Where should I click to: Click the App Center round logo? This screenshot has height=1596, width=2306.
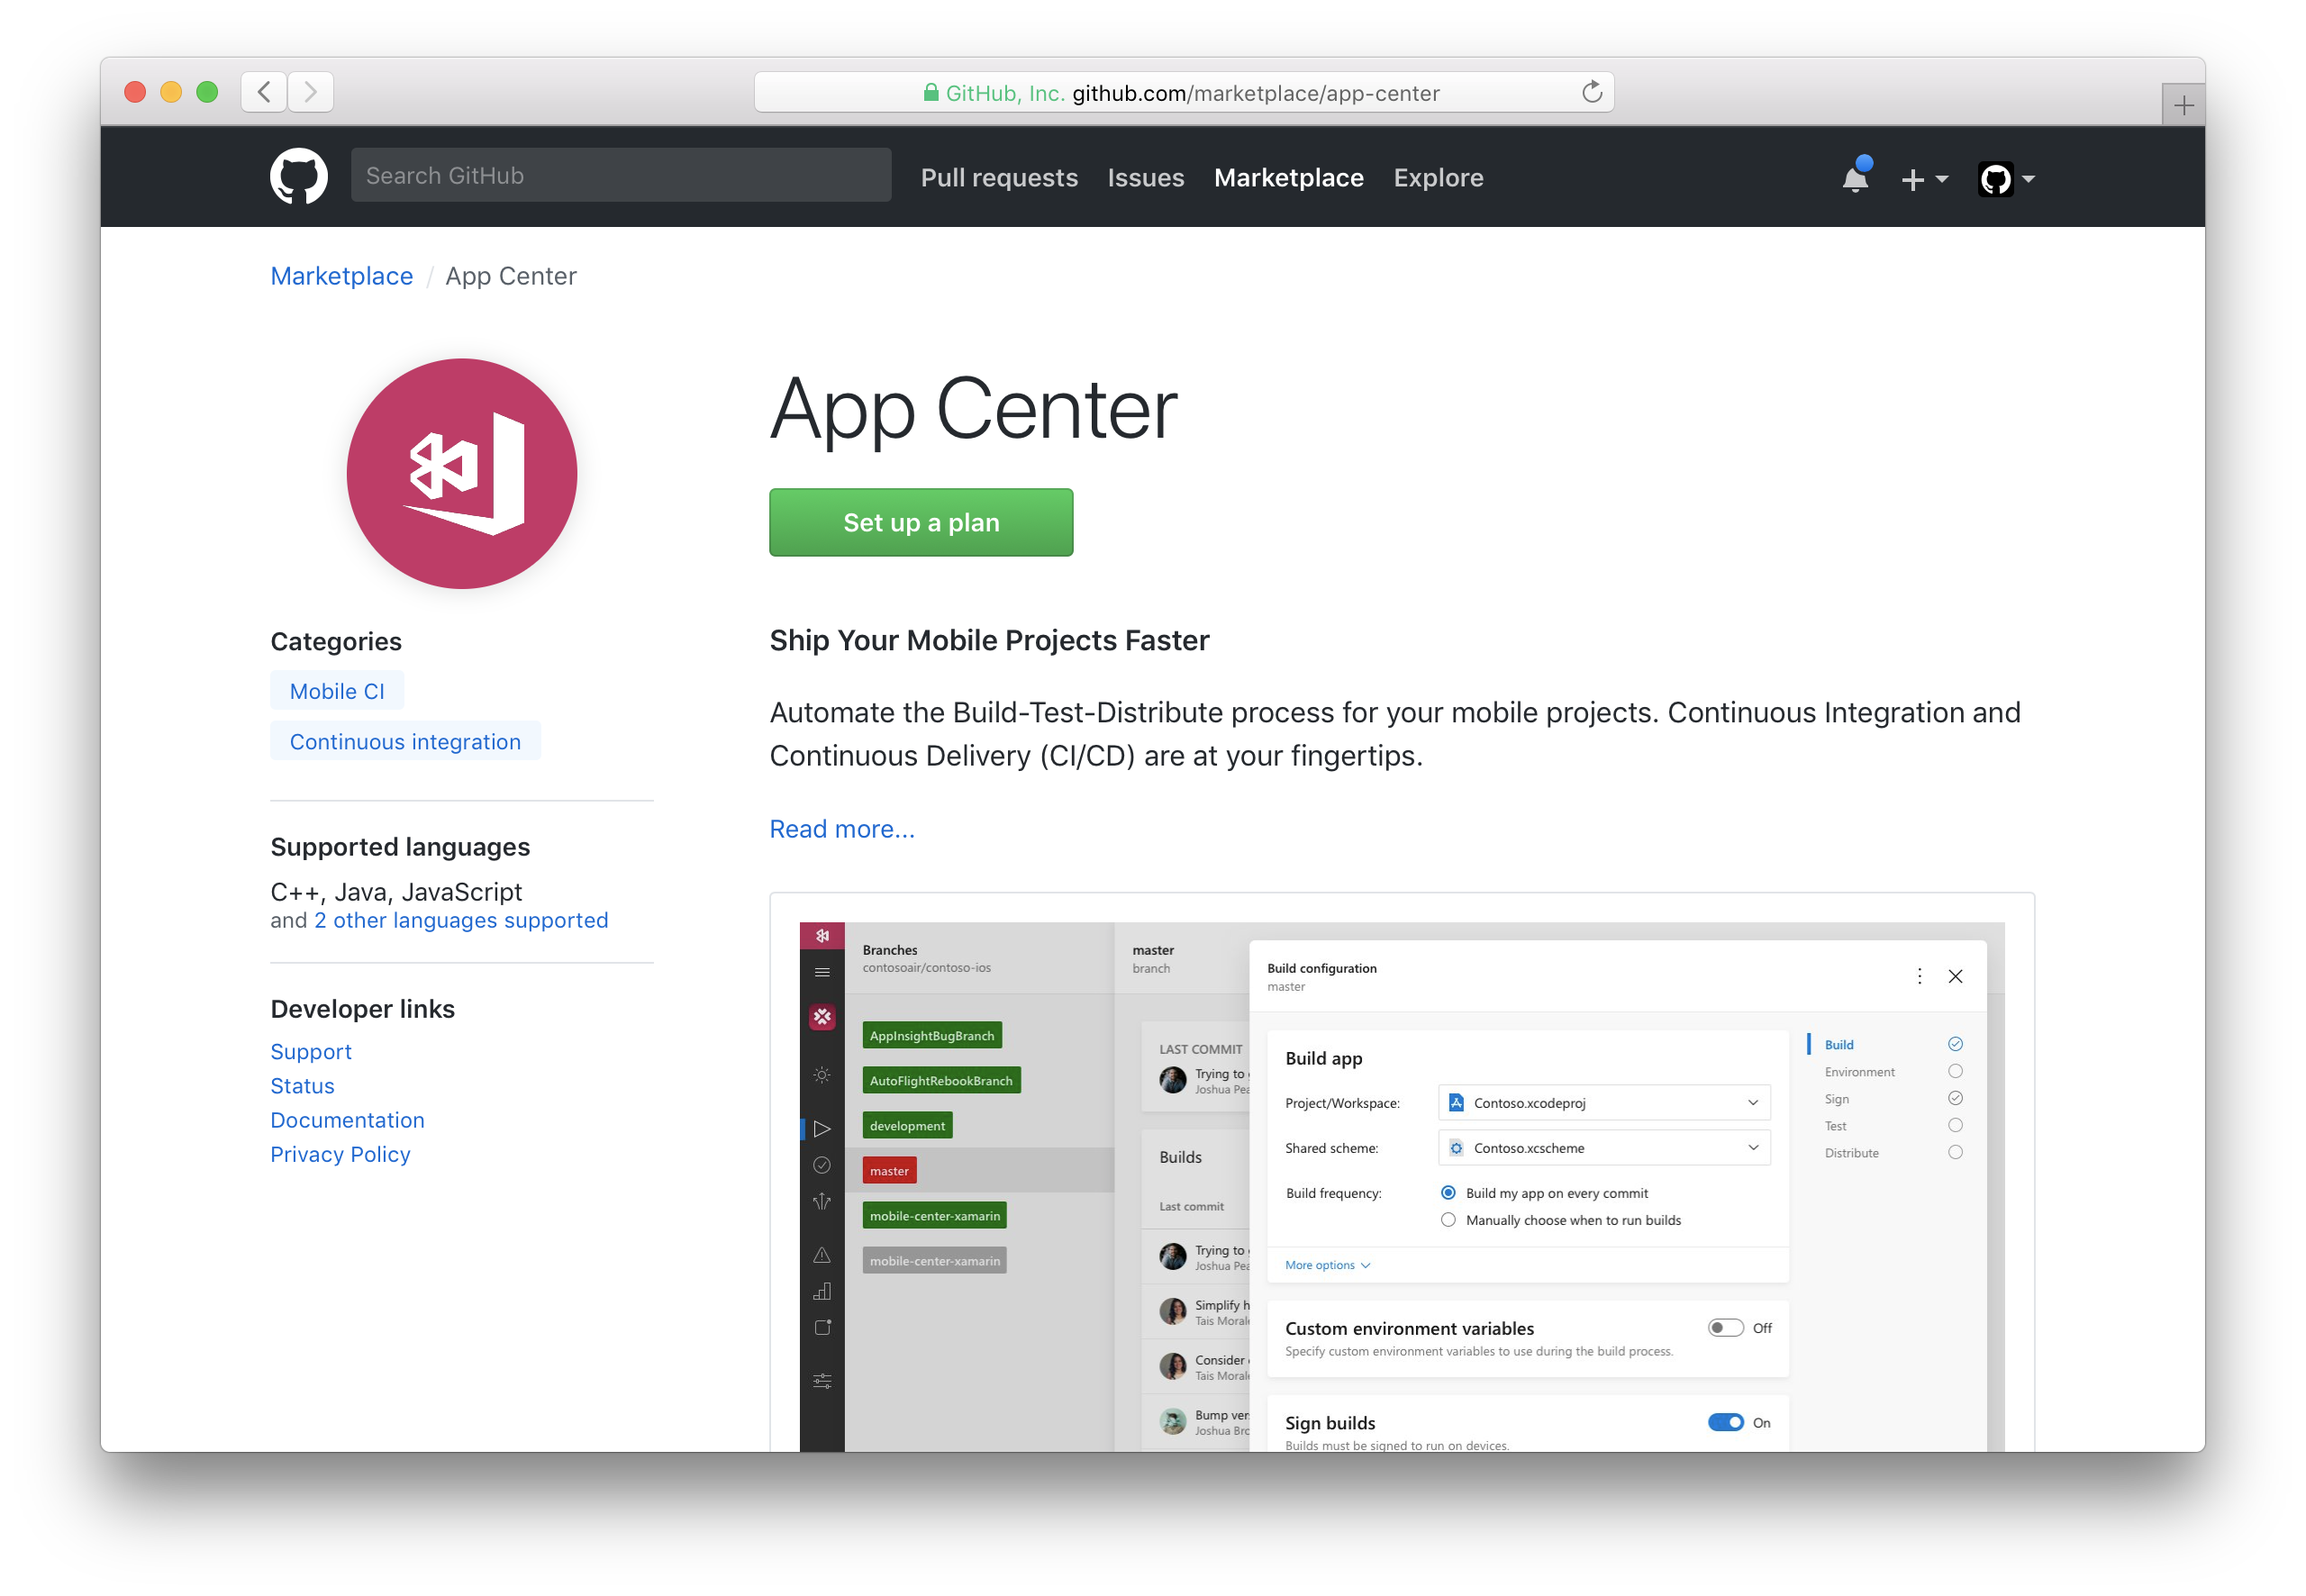point(461,473)
